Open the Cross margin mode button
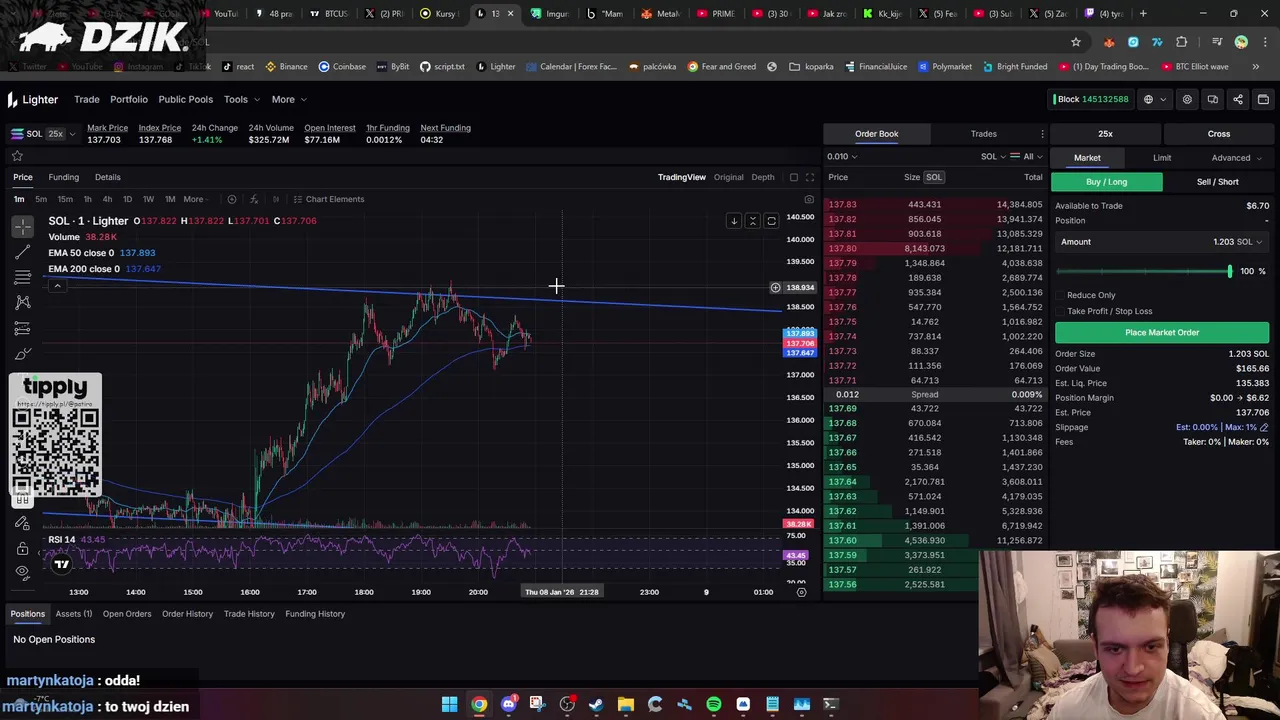This screenshot has height=720, width=1280. (1218, 134)
